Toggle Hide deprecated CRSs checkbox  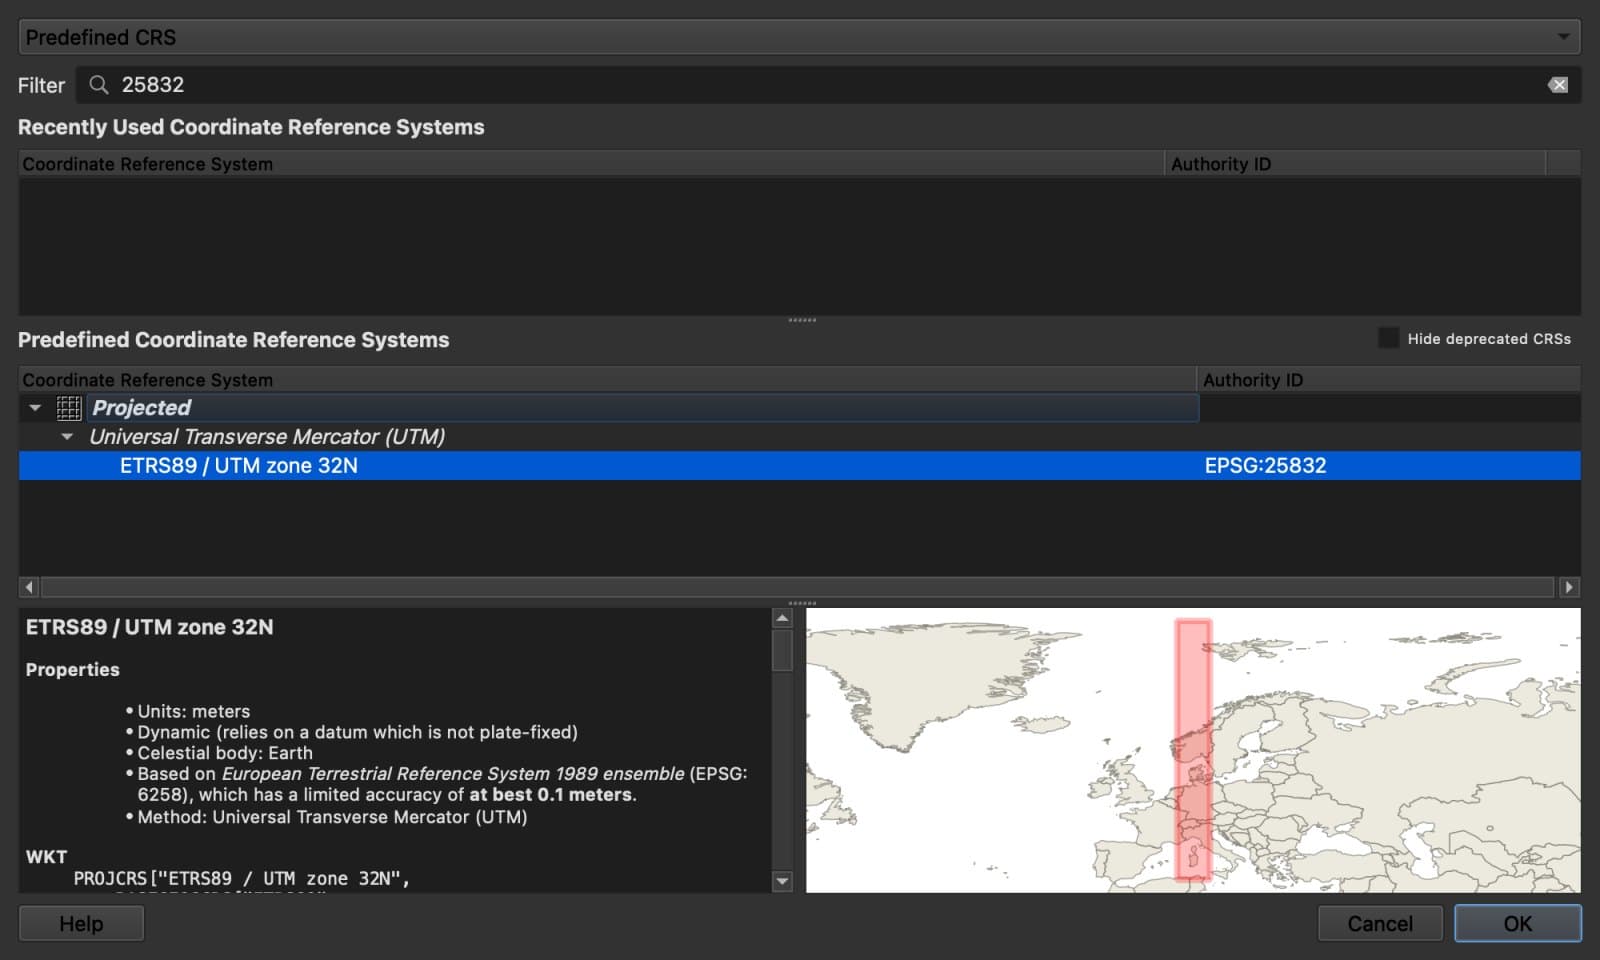pos(1388,338)
